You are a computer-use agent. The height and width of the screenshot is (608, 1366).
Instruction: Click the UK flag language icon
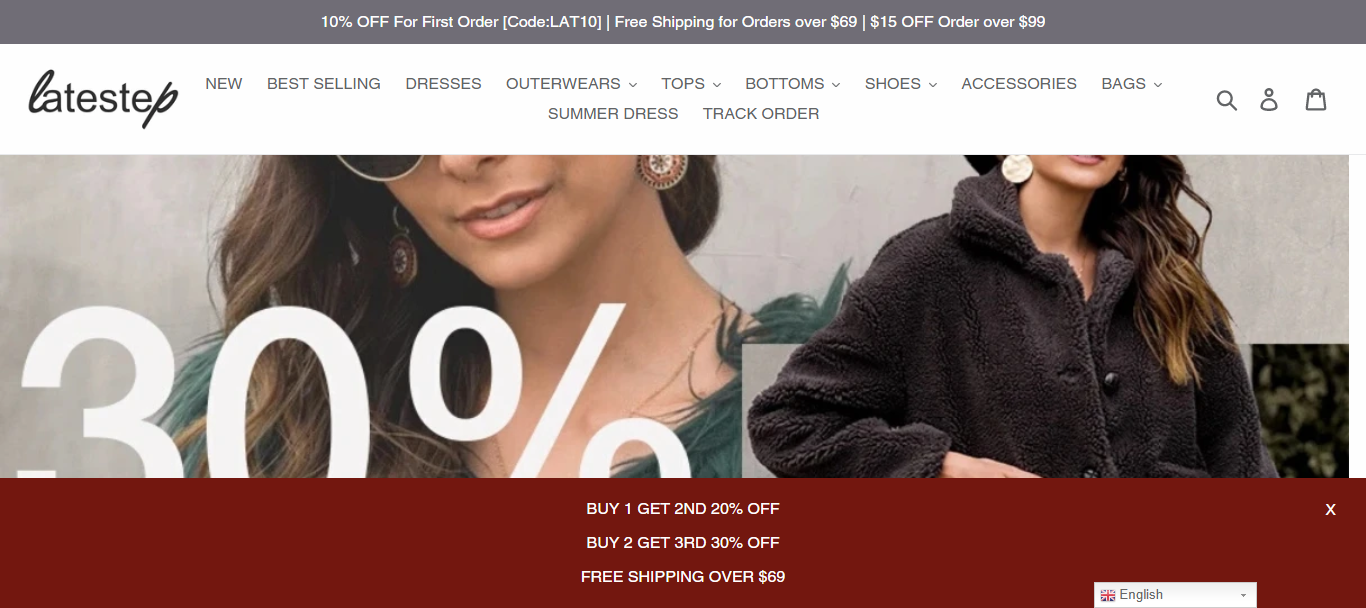pos(1107,595)
